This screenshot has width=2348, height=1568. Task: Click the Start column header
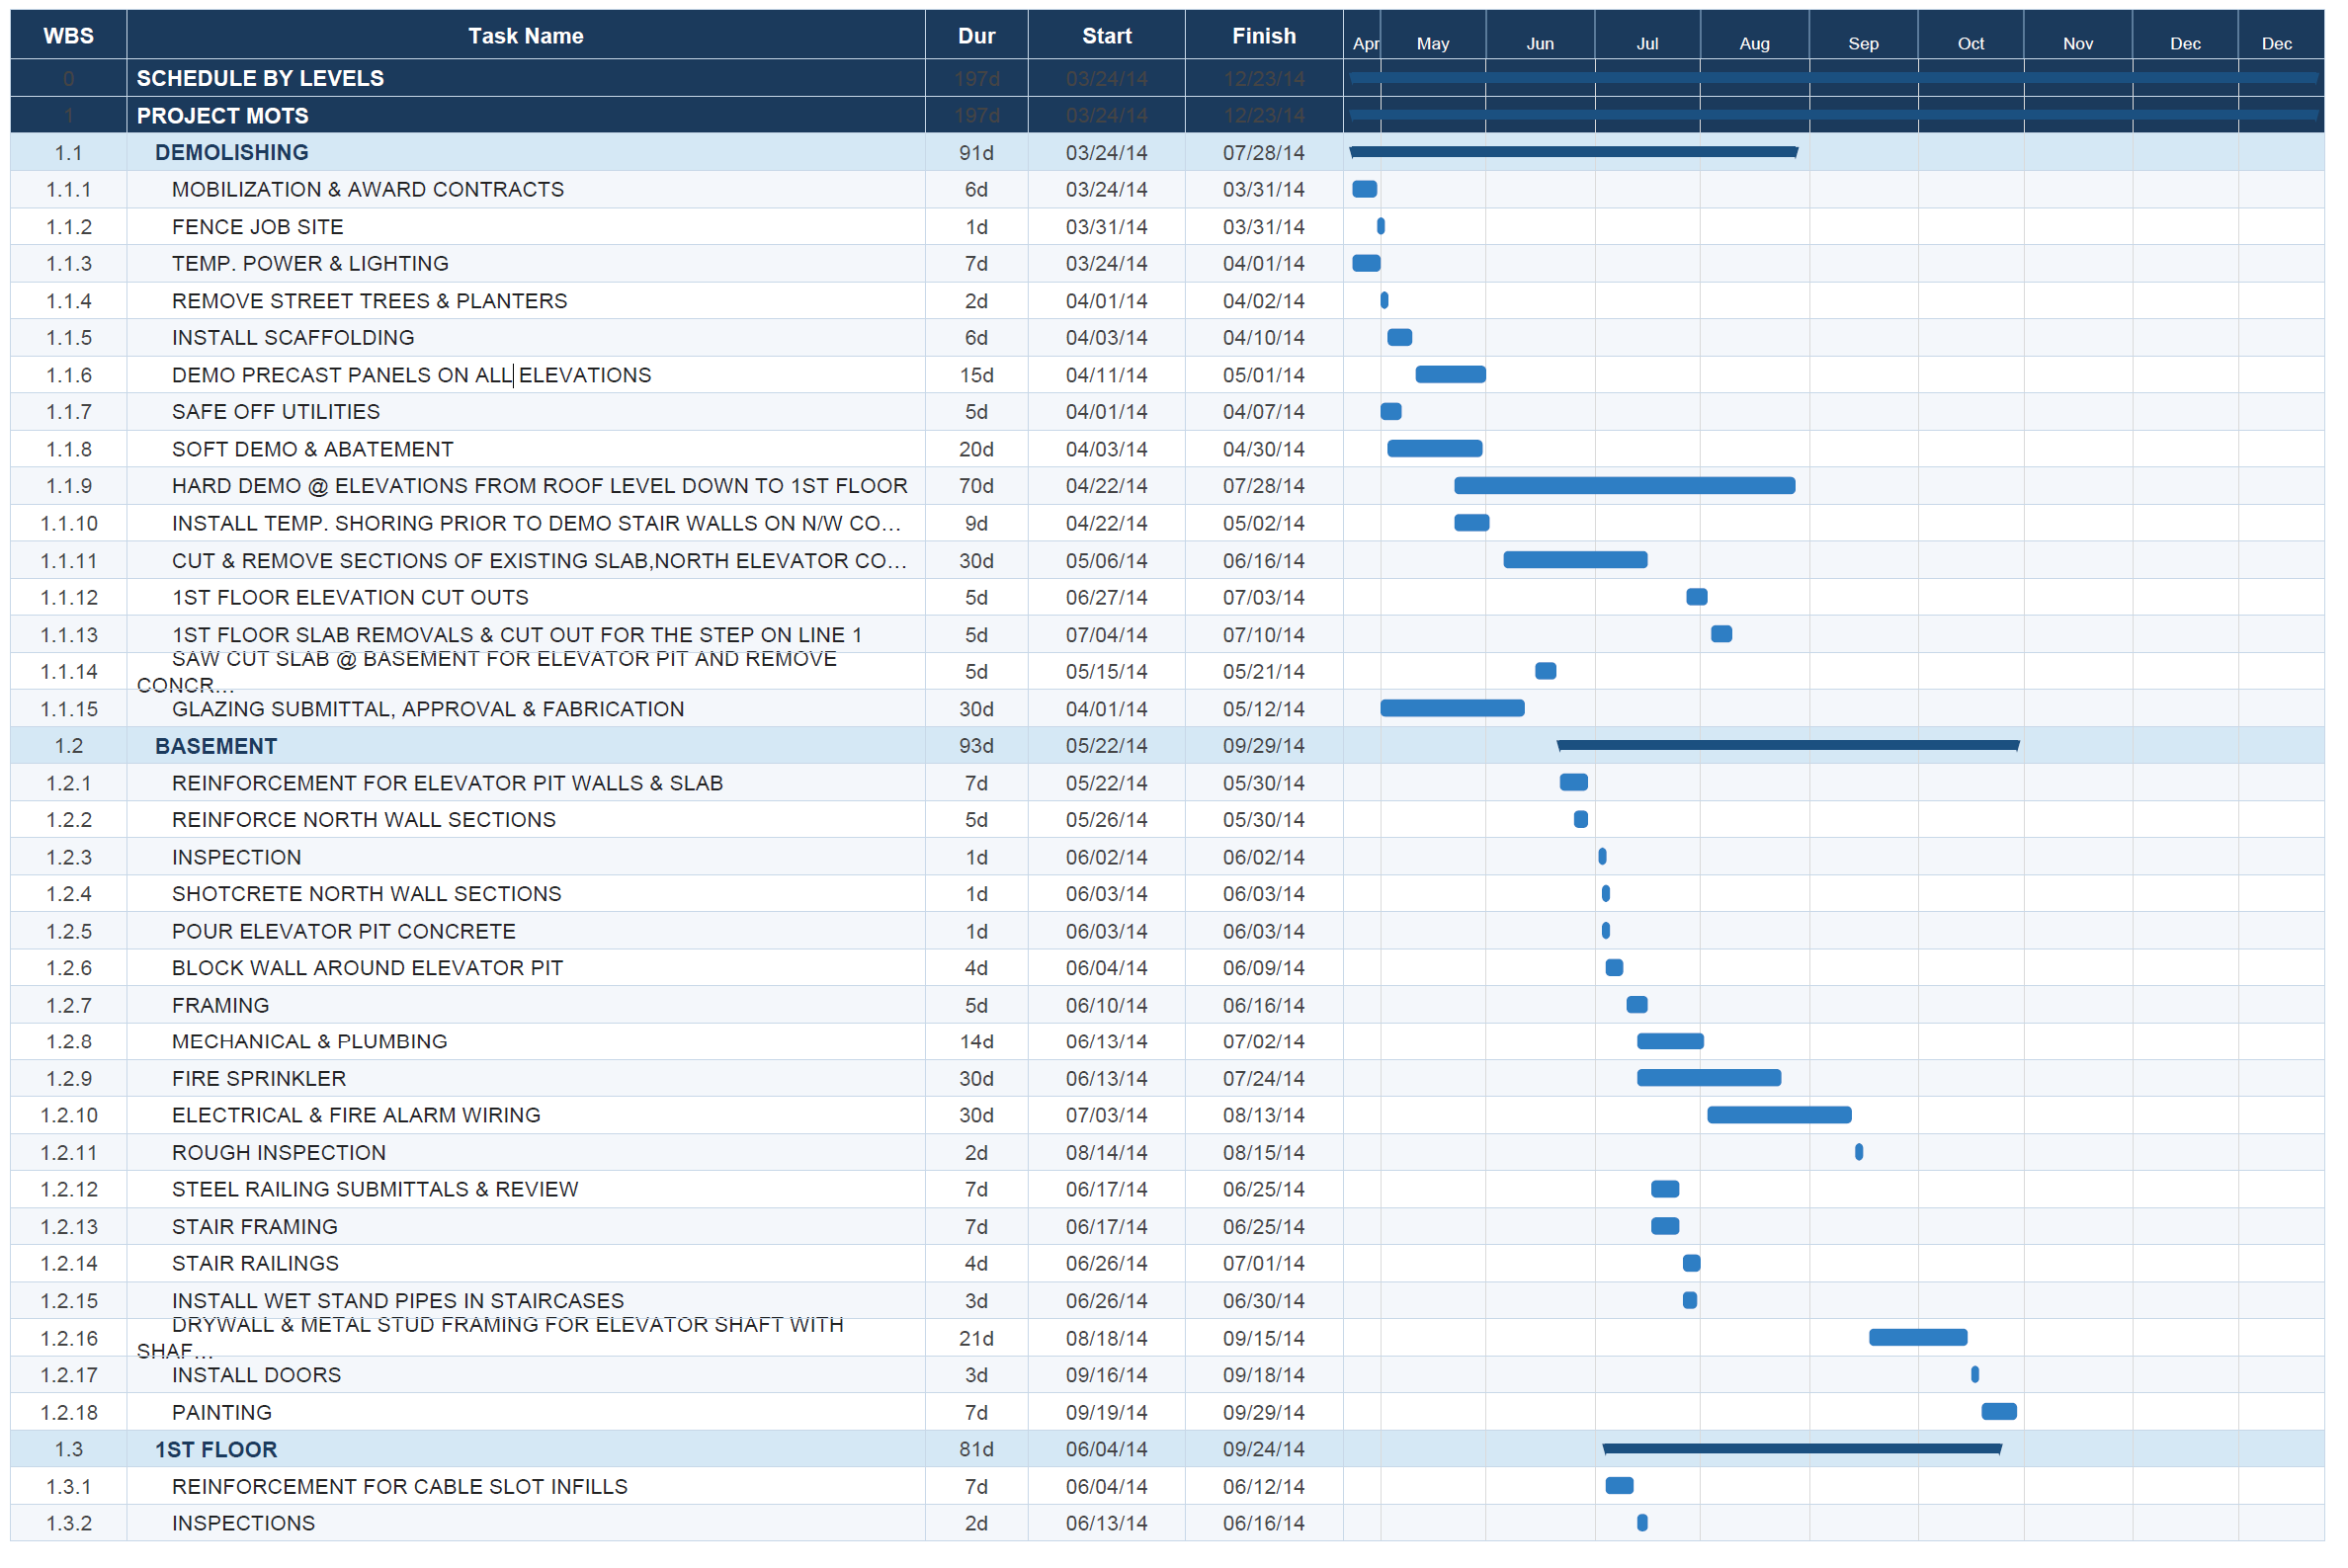coord(1106,35)
